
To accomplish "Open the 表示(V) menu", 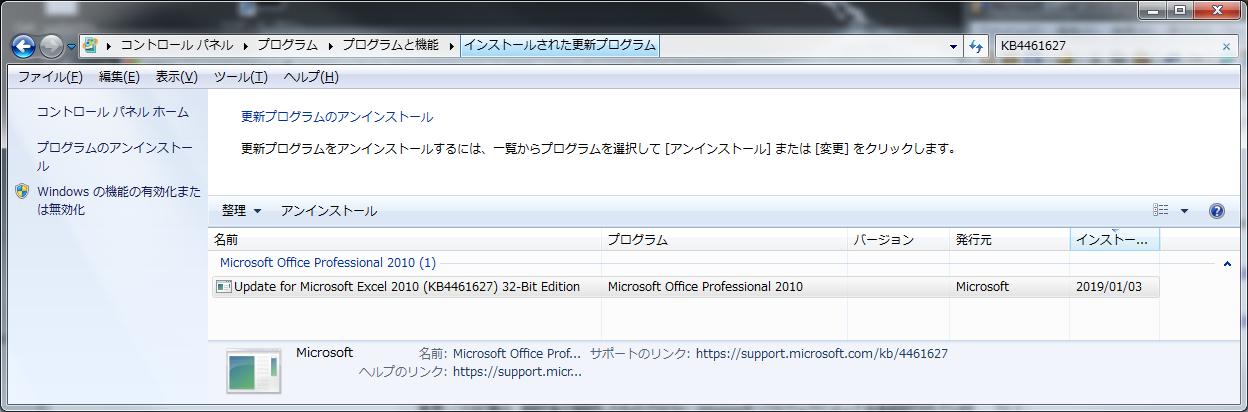I will 176,77.
